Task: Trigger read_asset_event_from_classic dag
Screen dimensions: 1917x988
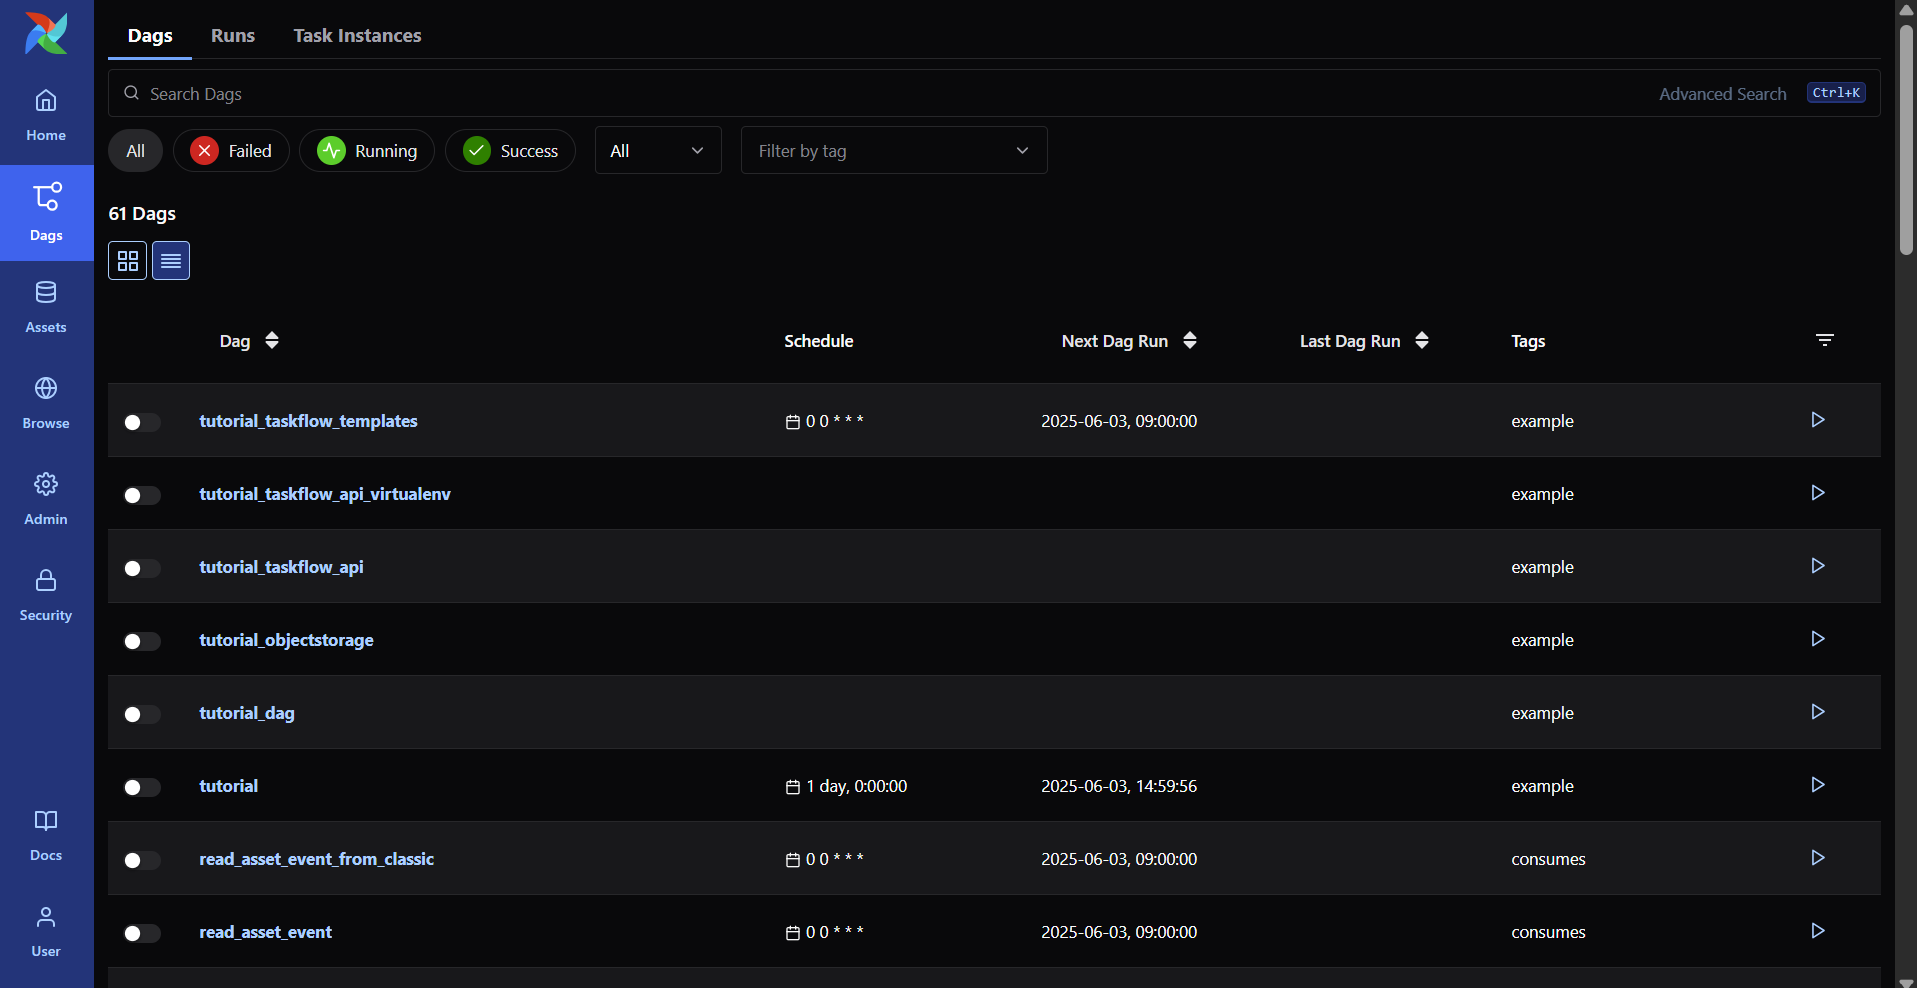Action: pos(1818,858)
